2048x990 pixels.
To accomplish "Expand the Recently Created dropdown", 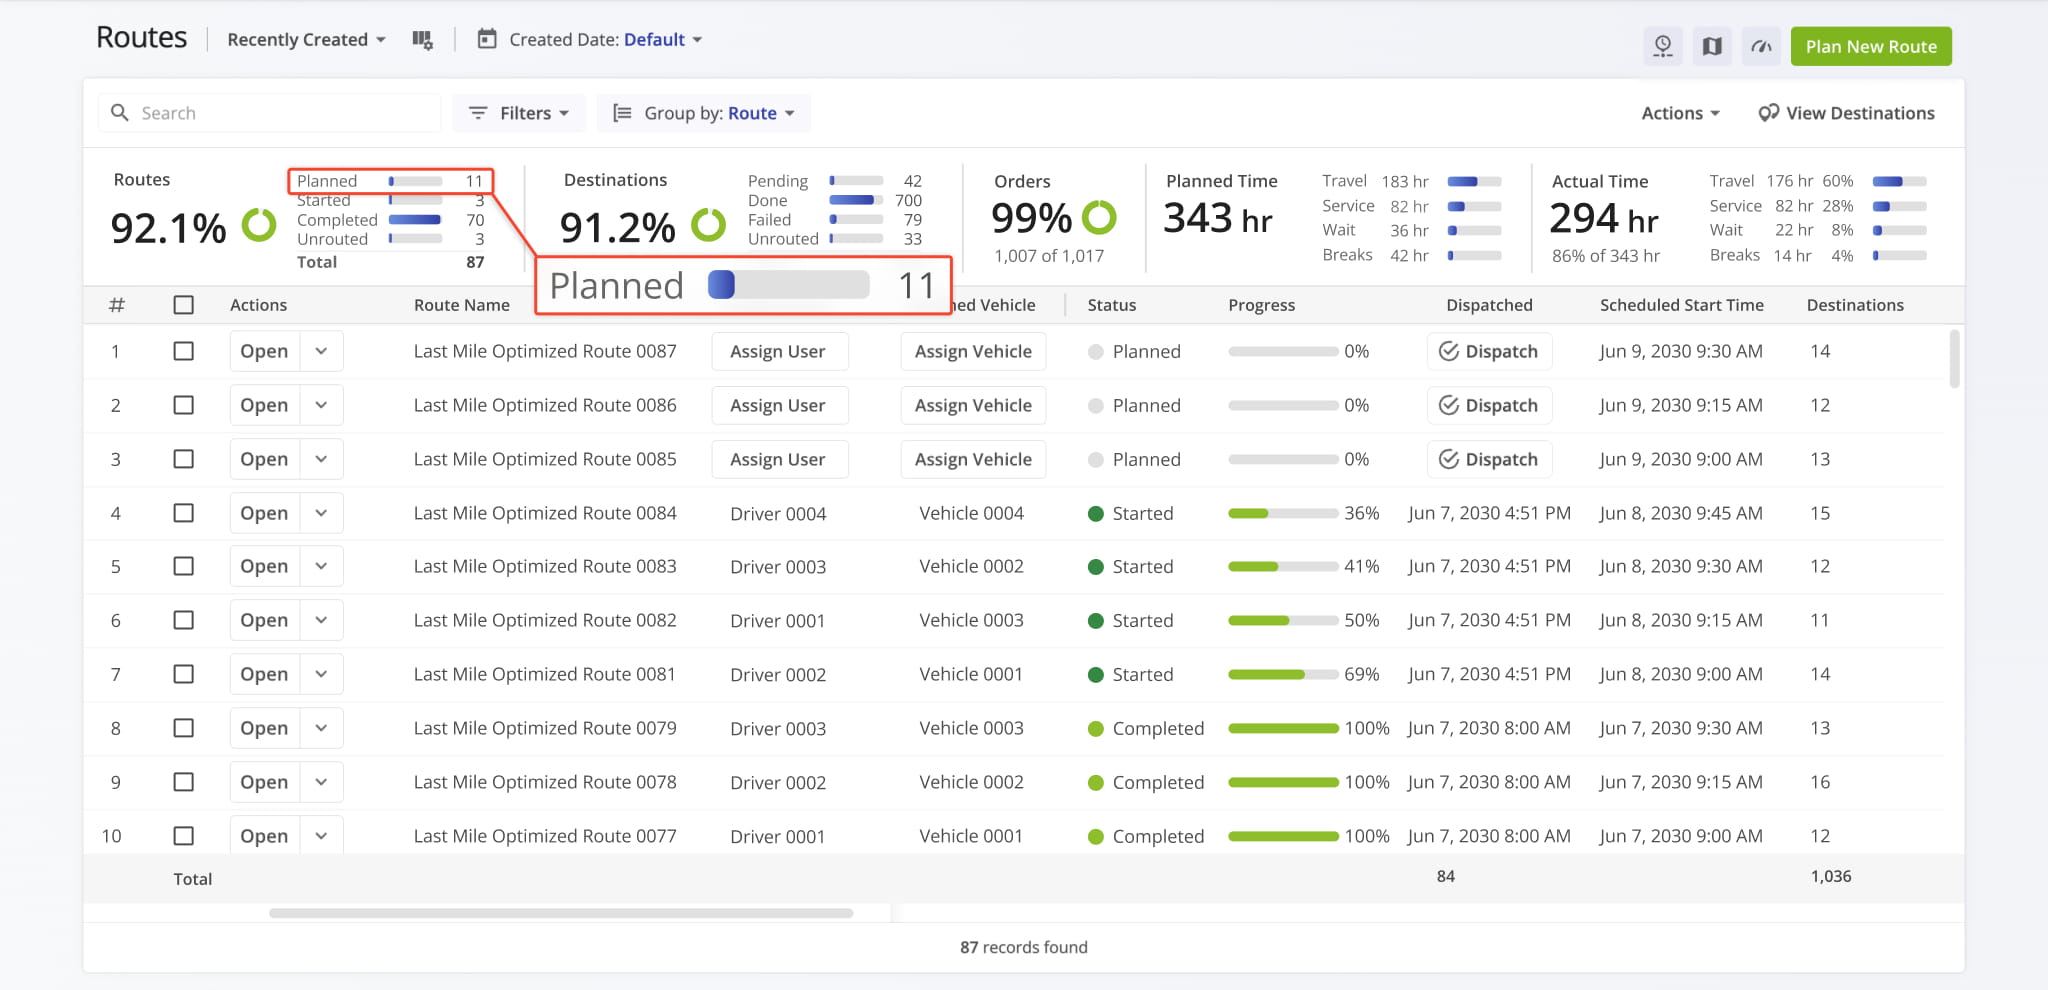I will 306,40.
